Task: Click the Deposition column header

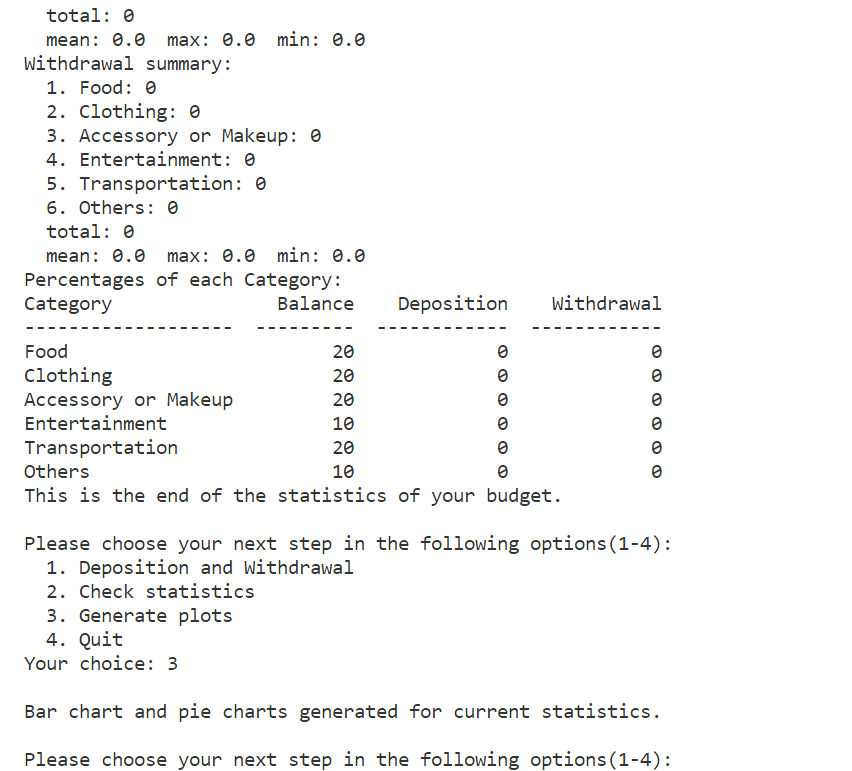Action: (453, 304)
